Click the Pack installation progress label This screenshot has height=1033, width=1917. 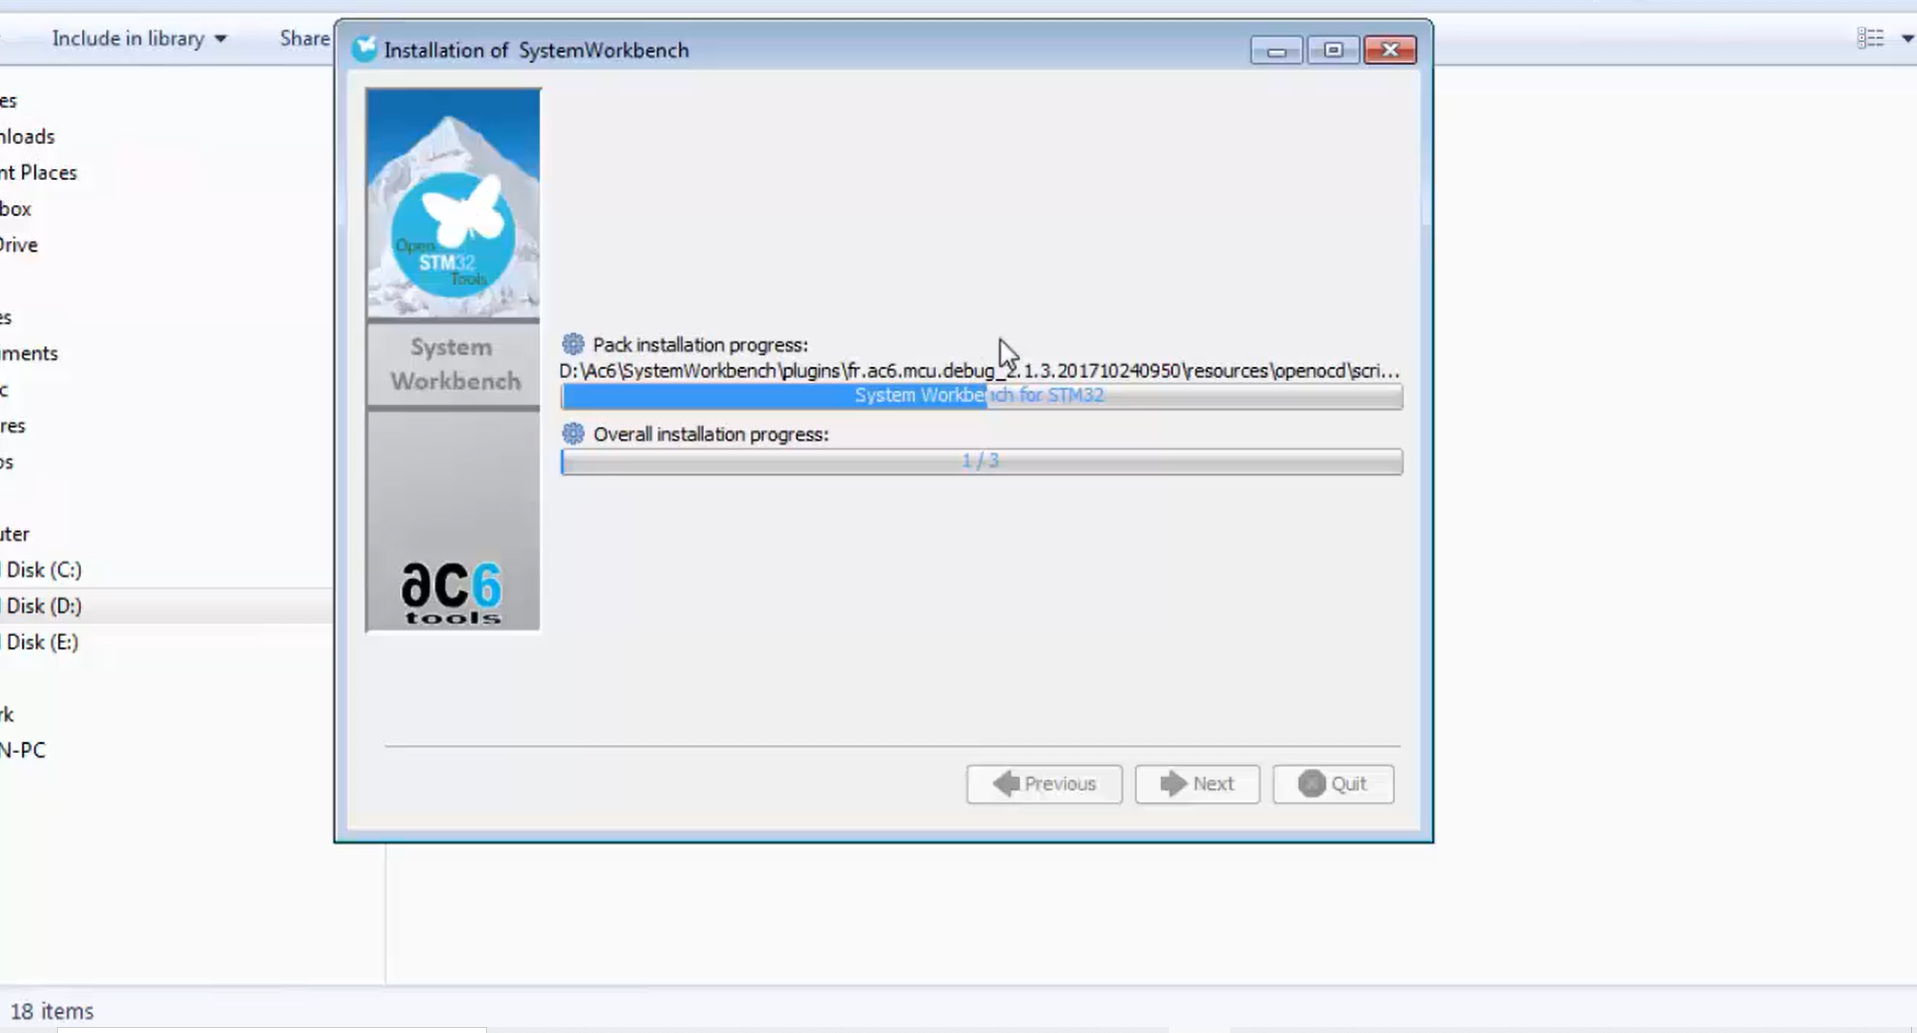(x=700, y=344)
